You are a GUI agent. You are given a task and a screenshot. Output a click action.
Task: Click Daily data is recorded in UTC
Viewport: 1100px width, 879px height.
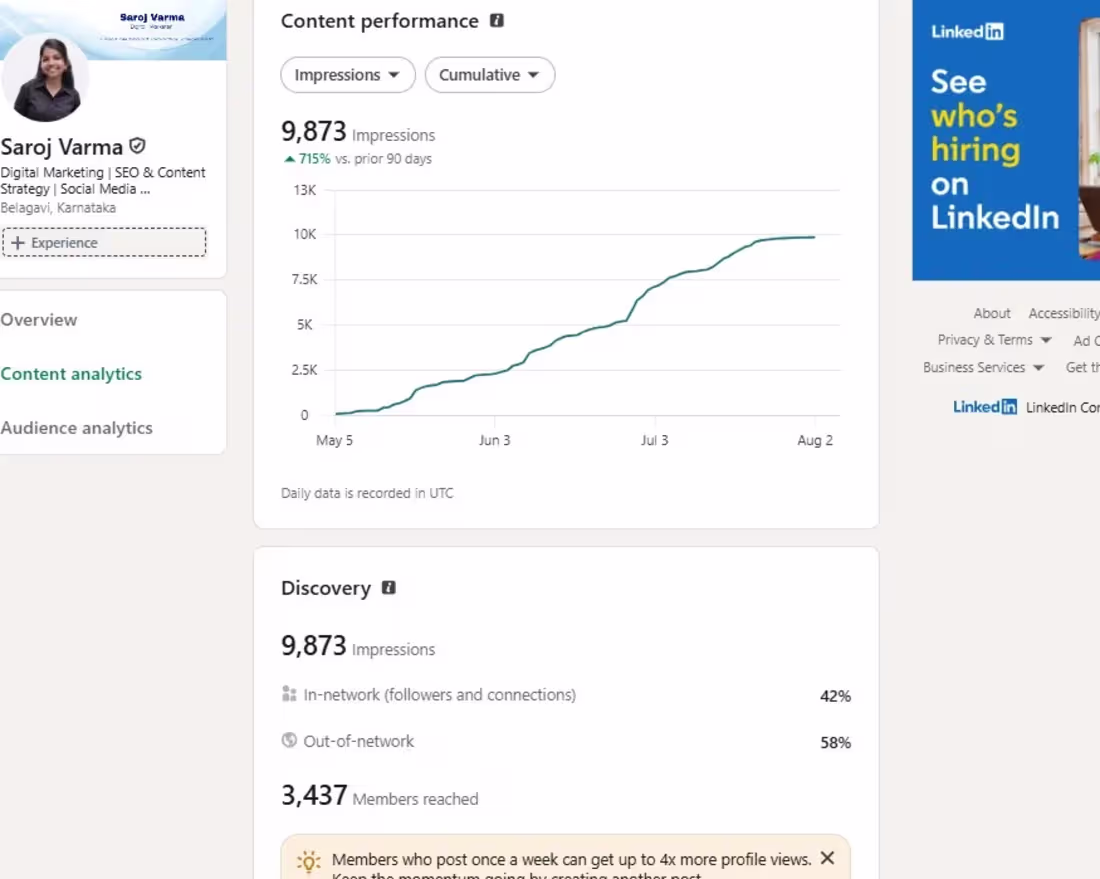coord(367,493)
